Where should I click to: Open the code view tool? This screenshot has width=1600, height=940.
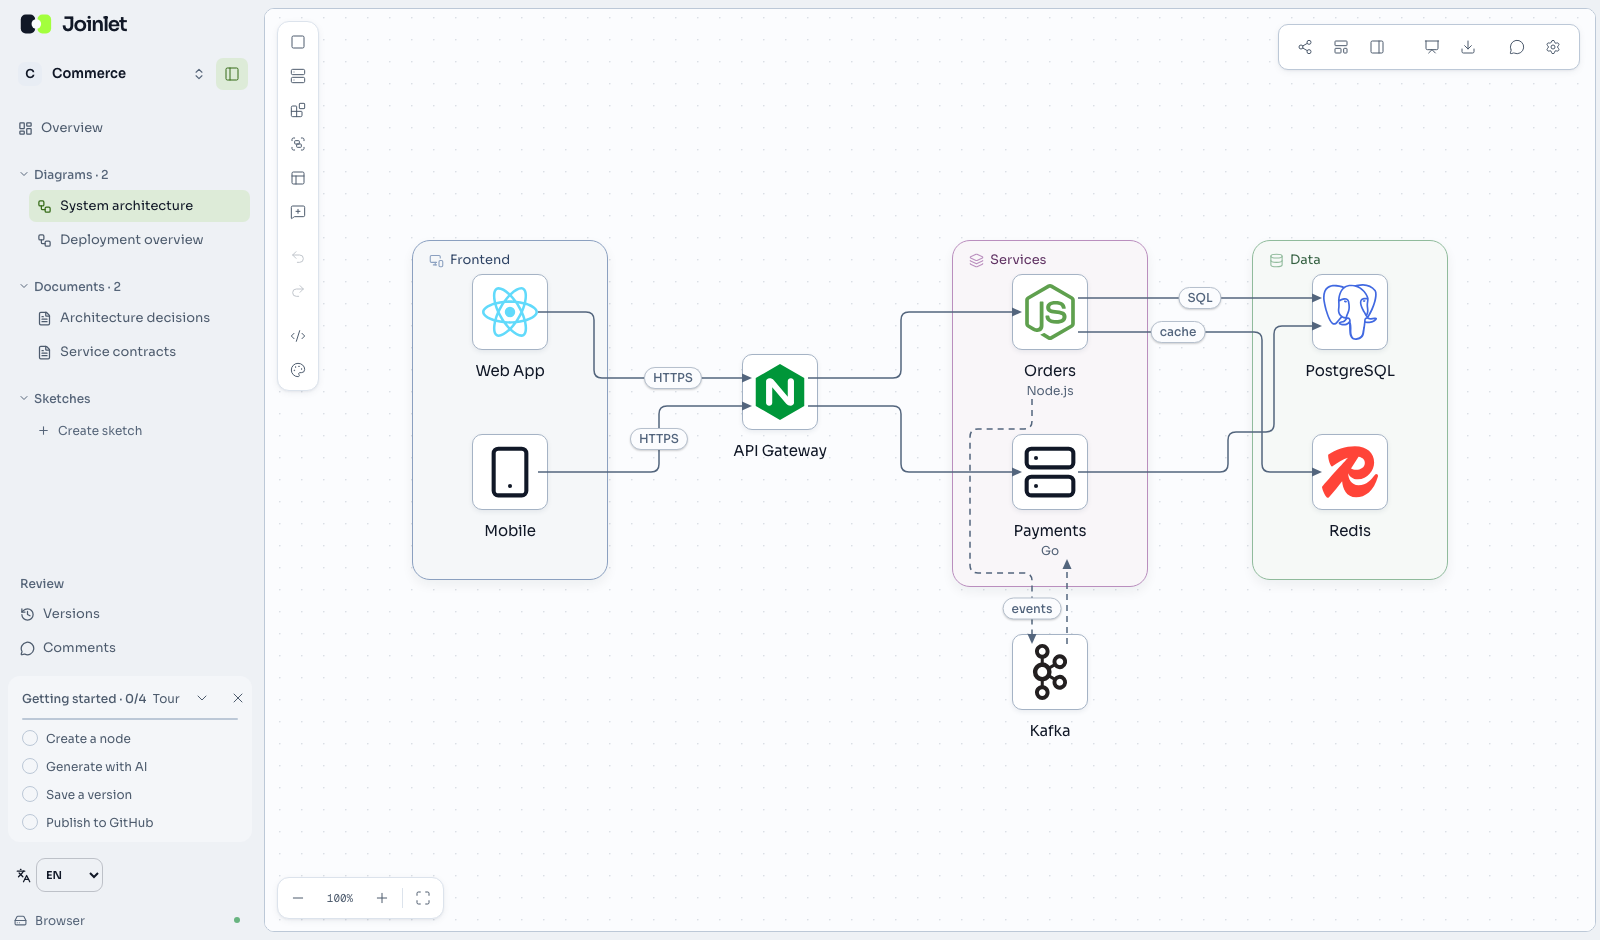tap(298, 336)
